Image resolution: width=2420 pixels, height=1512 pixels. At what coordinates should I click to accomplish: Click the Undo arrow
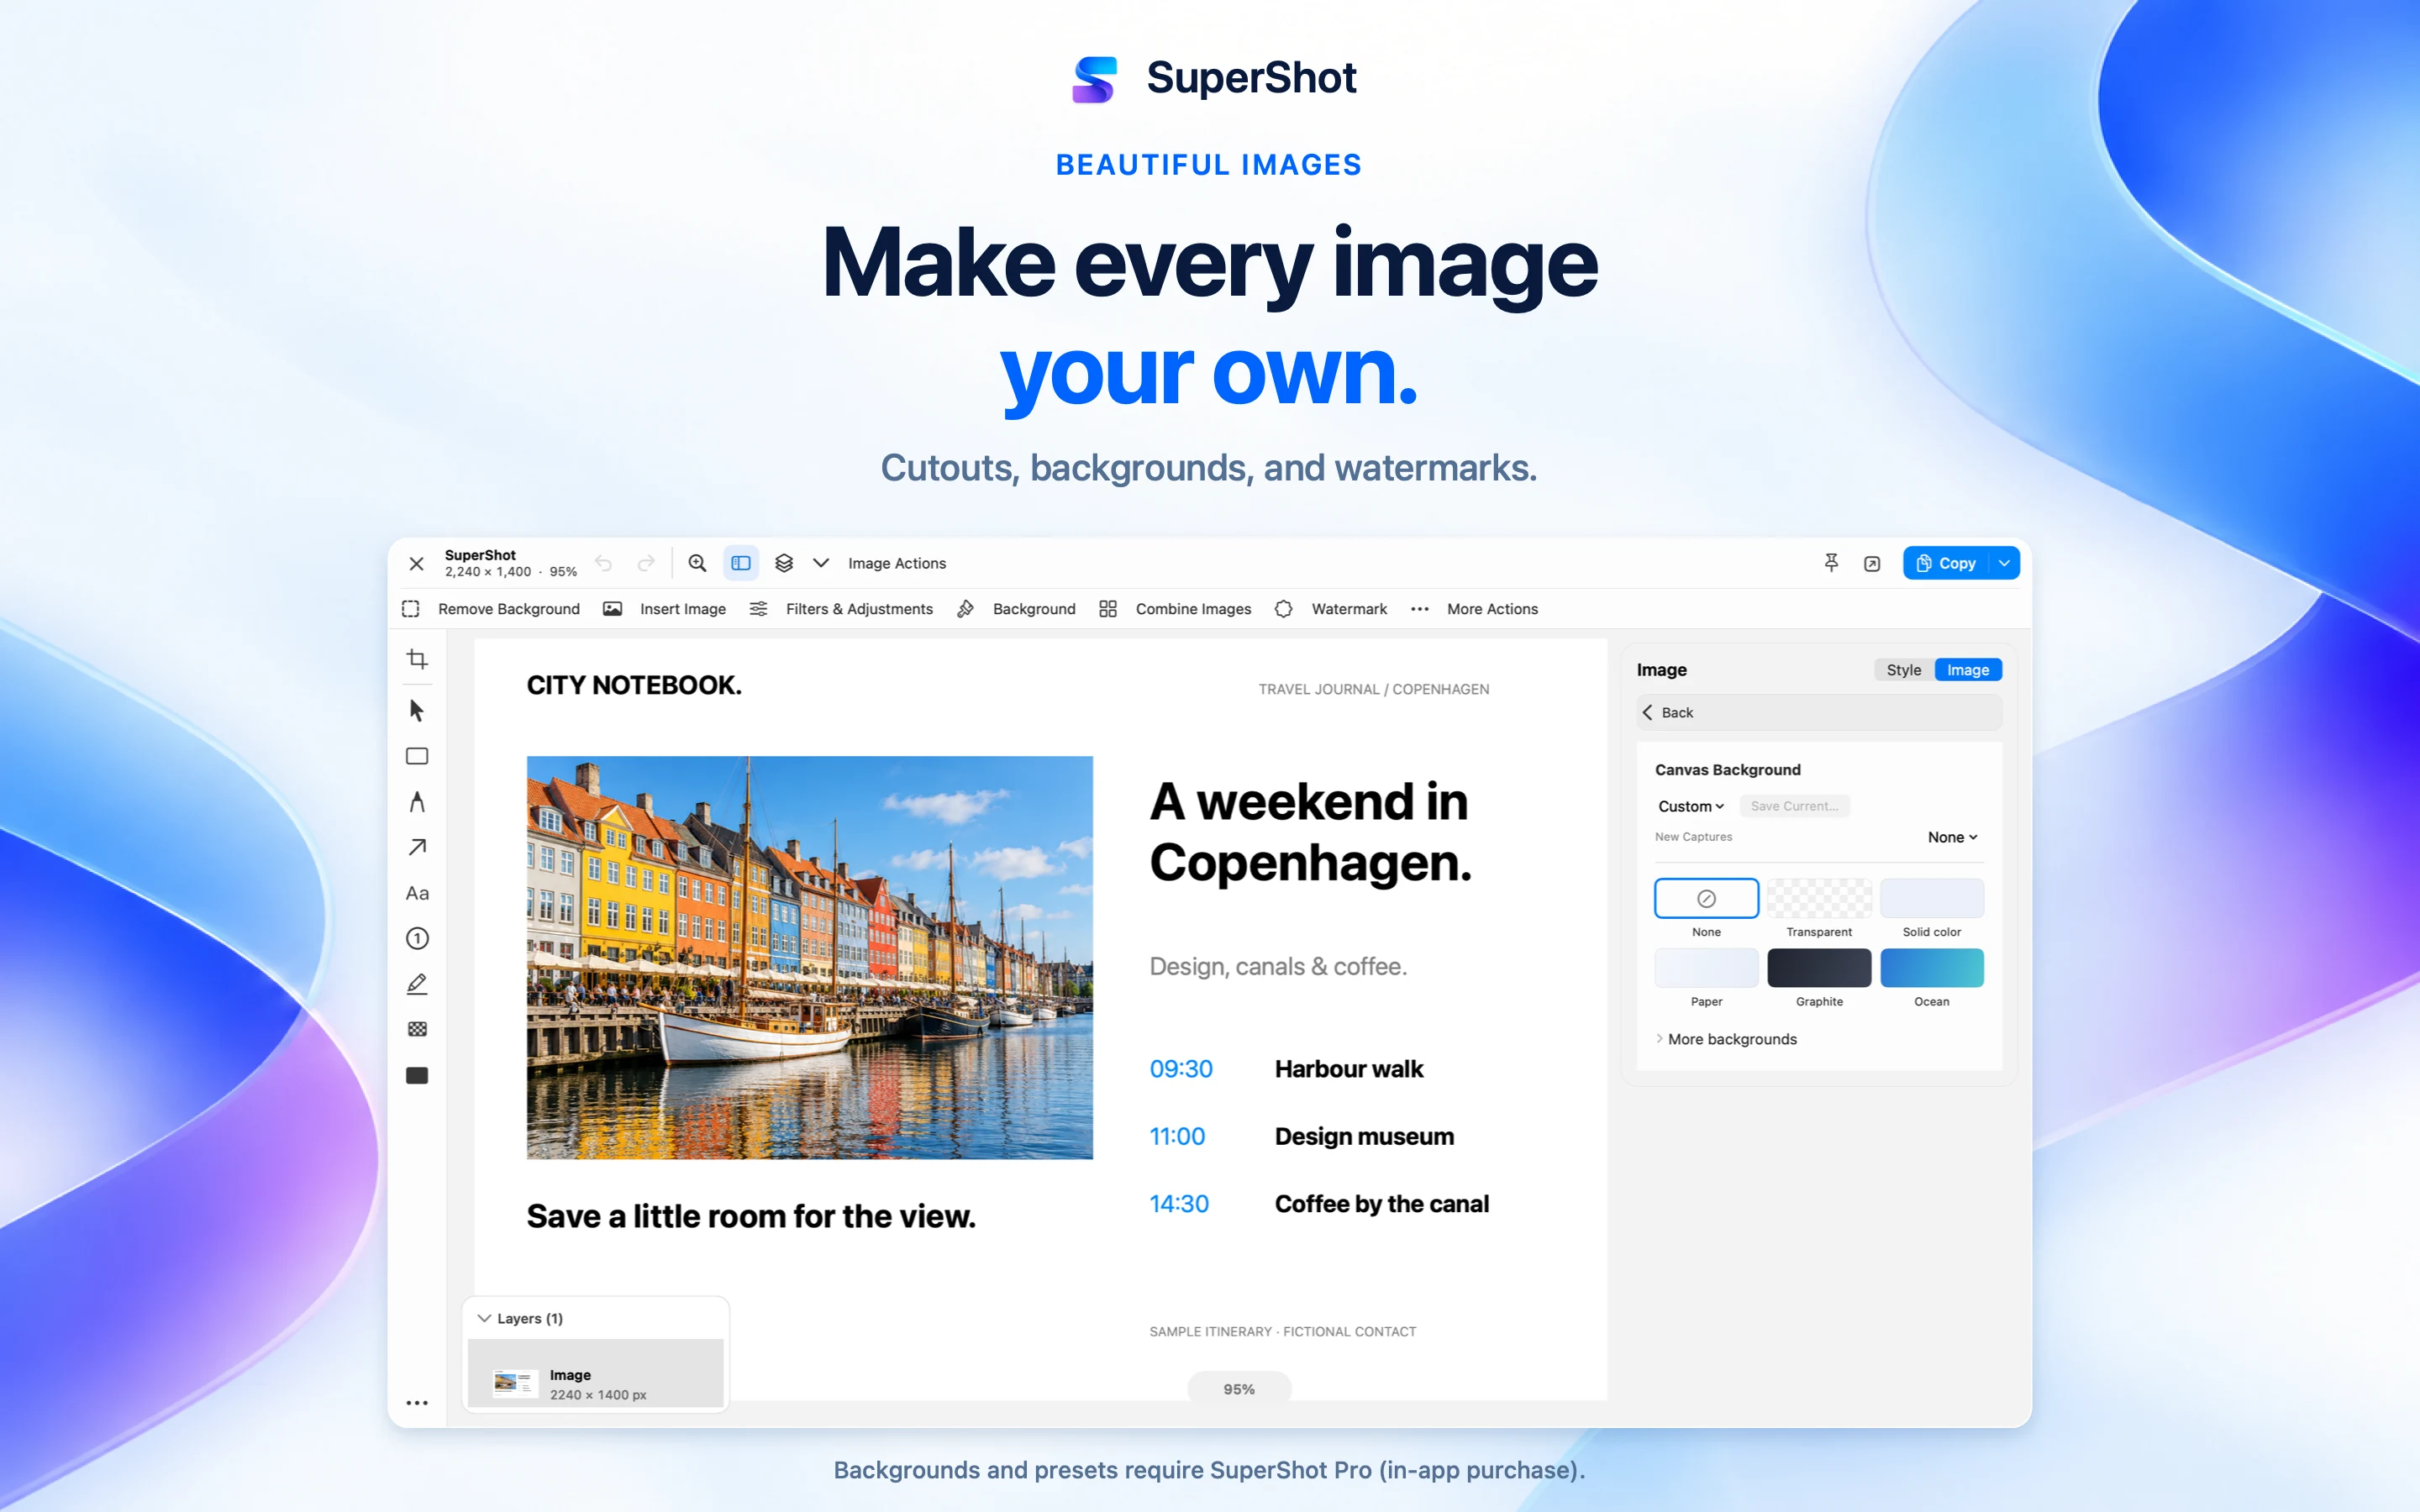[x=603, y=563]
